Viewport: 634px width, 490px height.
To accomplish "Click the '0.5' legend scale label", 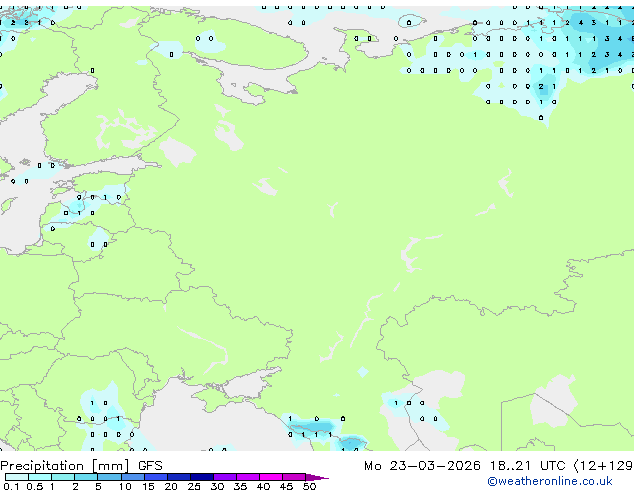I will pos(34,486).
